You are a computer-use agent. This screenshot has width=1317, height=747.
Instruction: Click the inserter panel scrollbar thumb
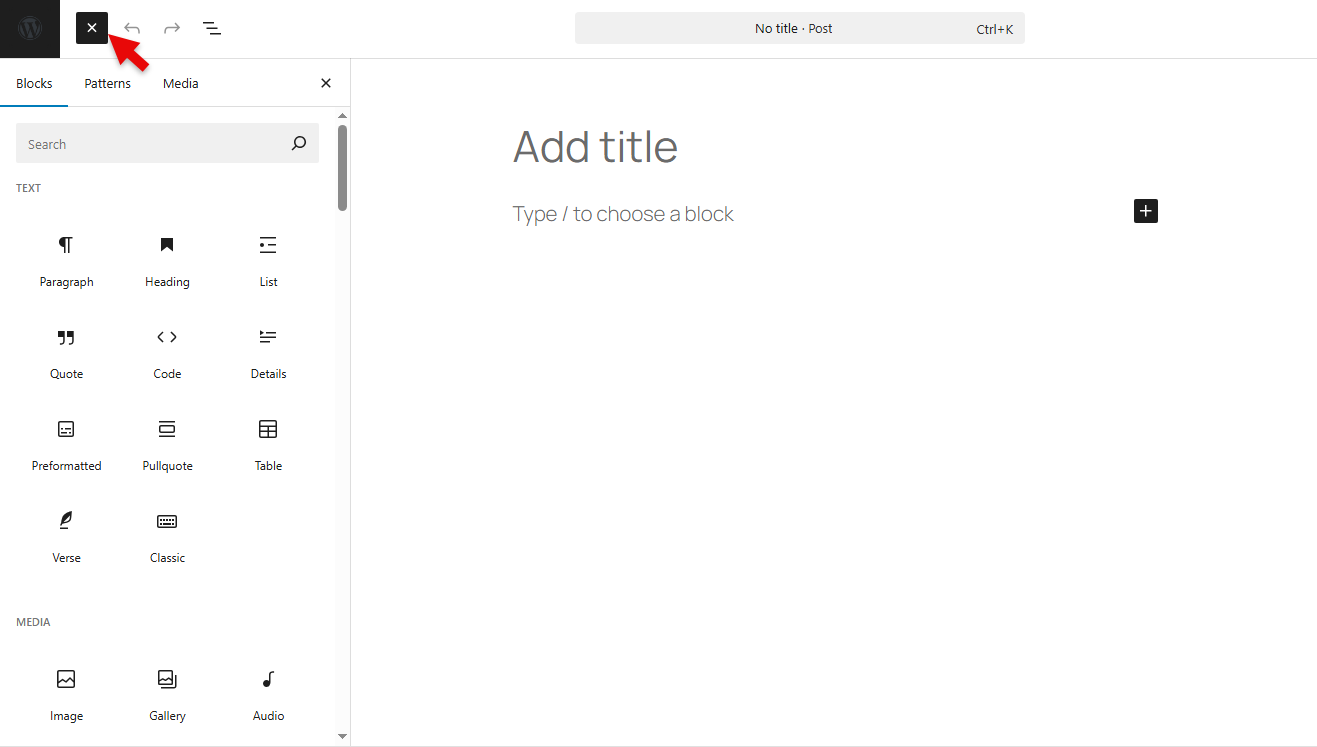coord(343,167)
